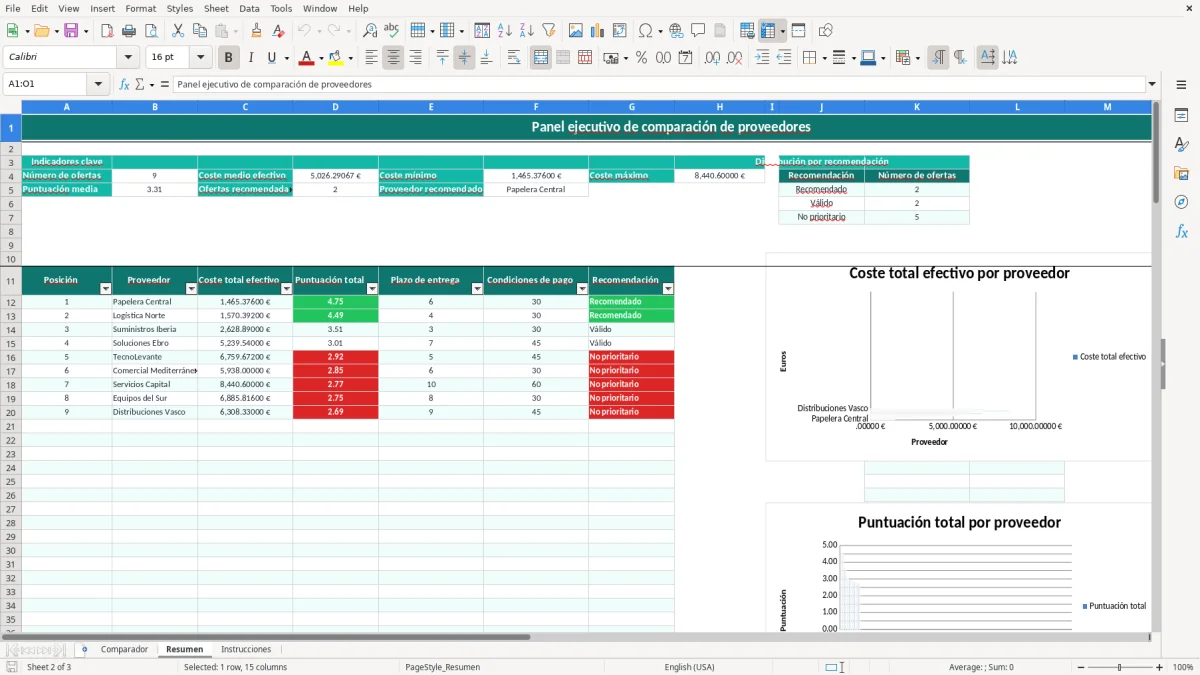Open Find & Replace
The image size is (1200, 675).
[x=370, y=31]
